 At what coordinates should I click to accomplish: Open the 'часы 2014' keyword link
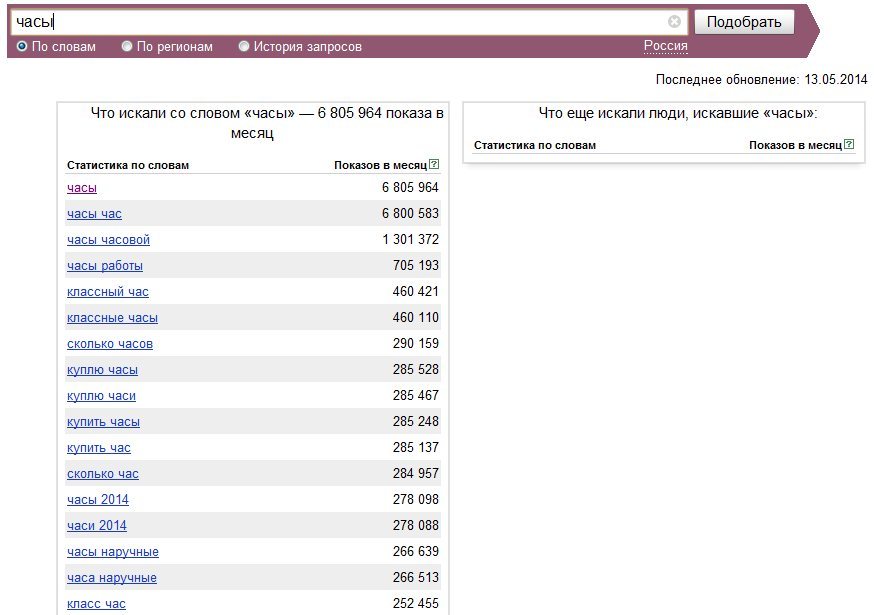(x=98, y=500)
